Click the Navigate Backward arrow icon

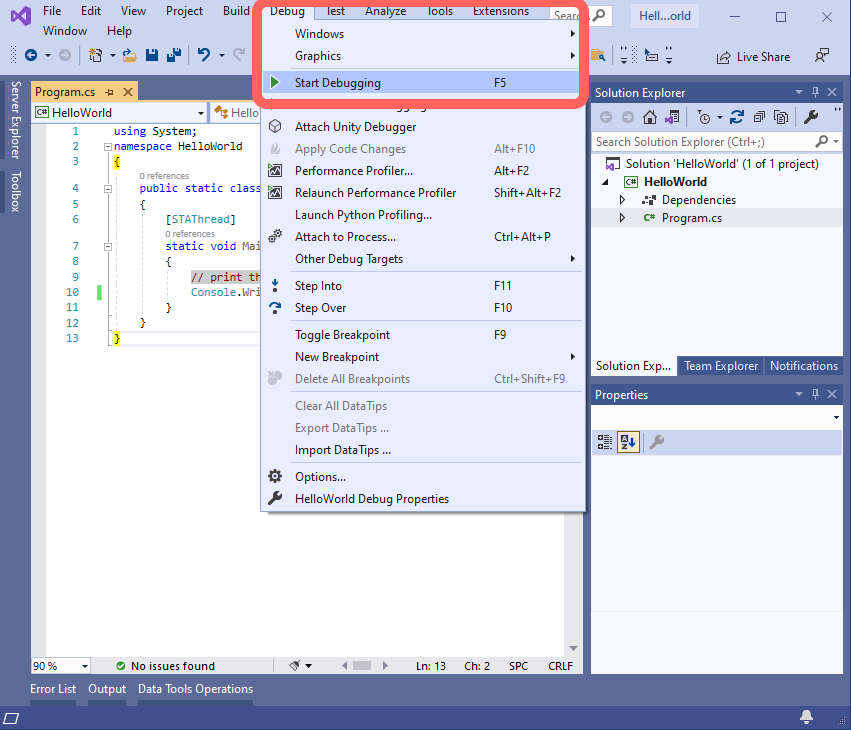pyautogui.click(x=31, y=55)
